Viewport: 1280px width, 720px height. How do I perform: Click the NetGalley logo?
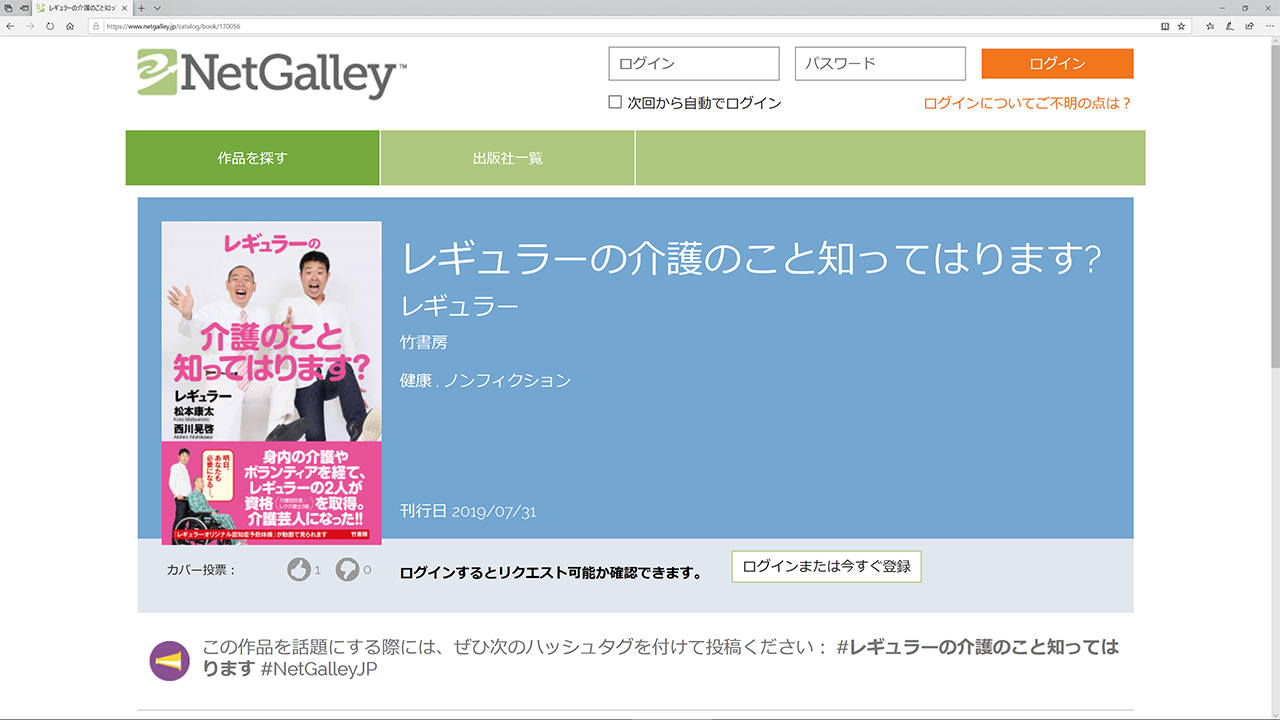pyautogui.click(x=272, y=73)
